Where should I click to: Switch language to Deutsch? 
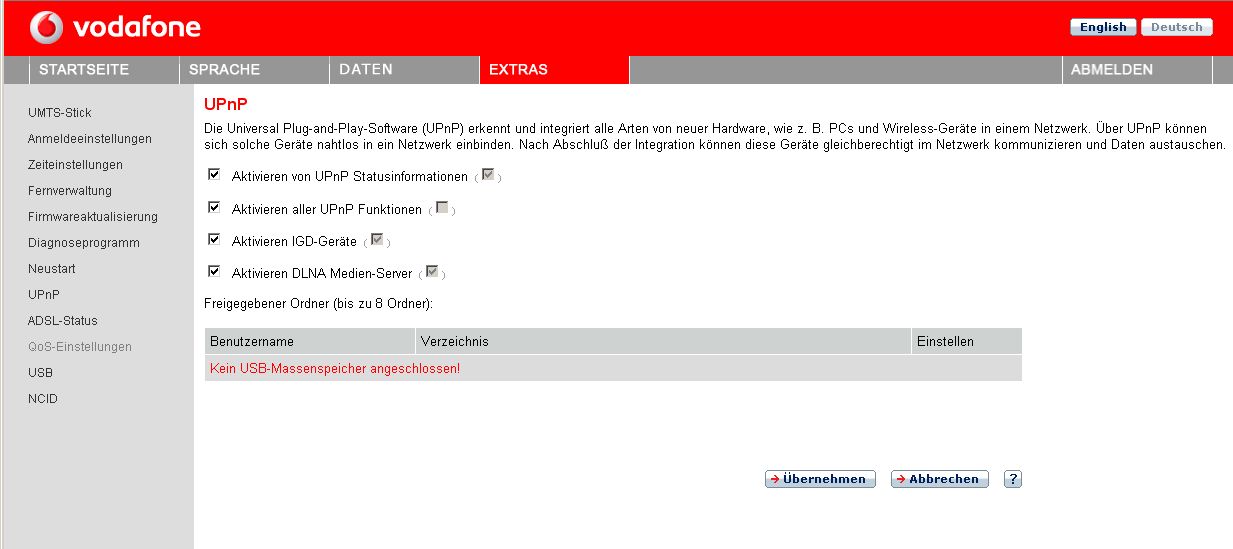tap(1177, 27)
